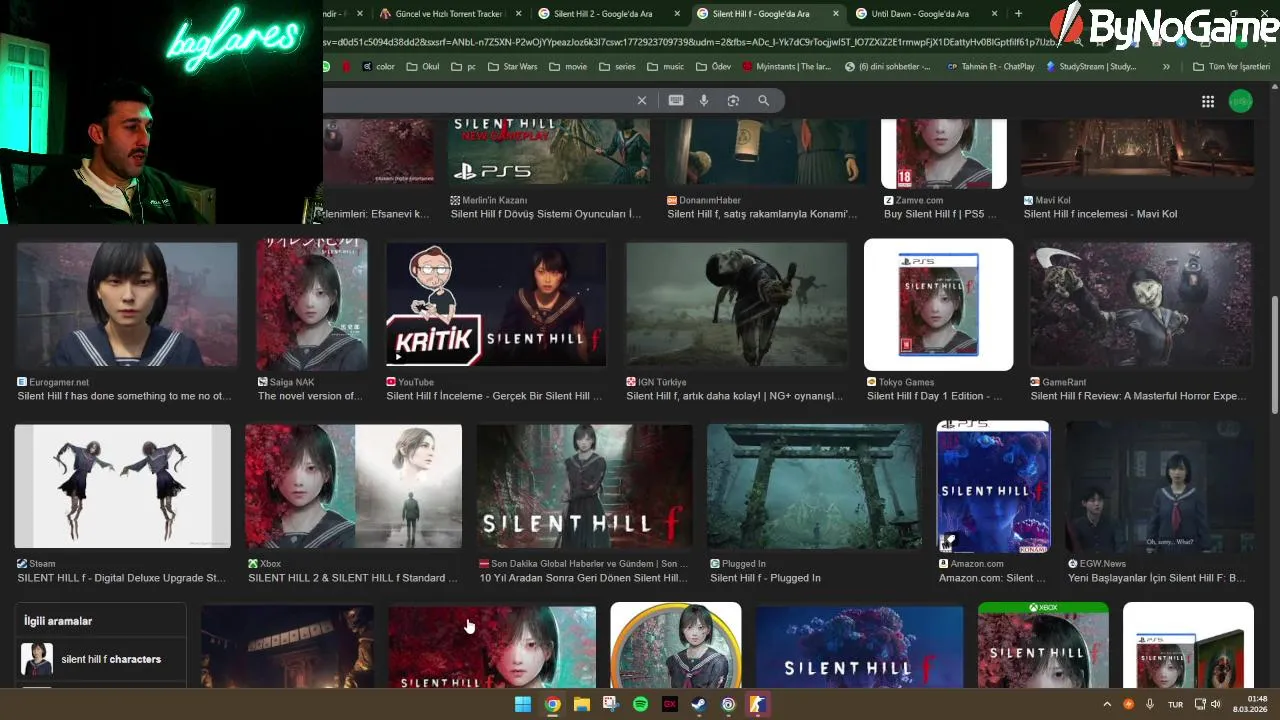Click the Merlin'in Kazanı result title
The height and width of the screenshot is (720, 1280).
tap(546, 214)
